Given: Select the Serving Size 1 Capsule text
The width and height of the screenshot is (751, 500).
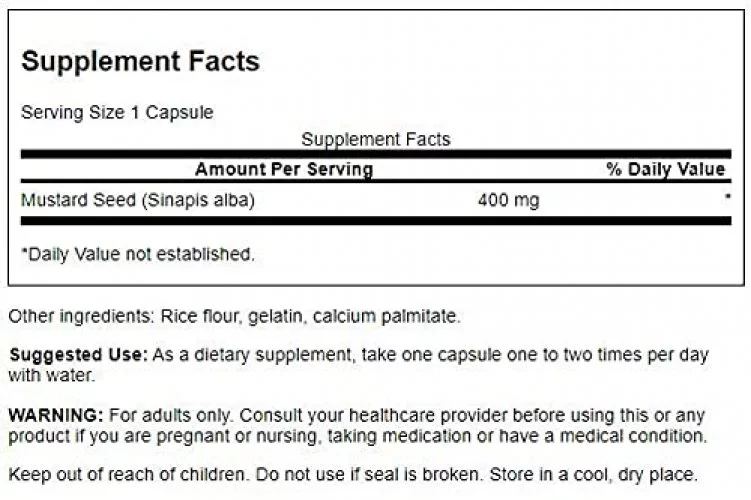Looking at the screenshot, I should click(x=117, y=113).
